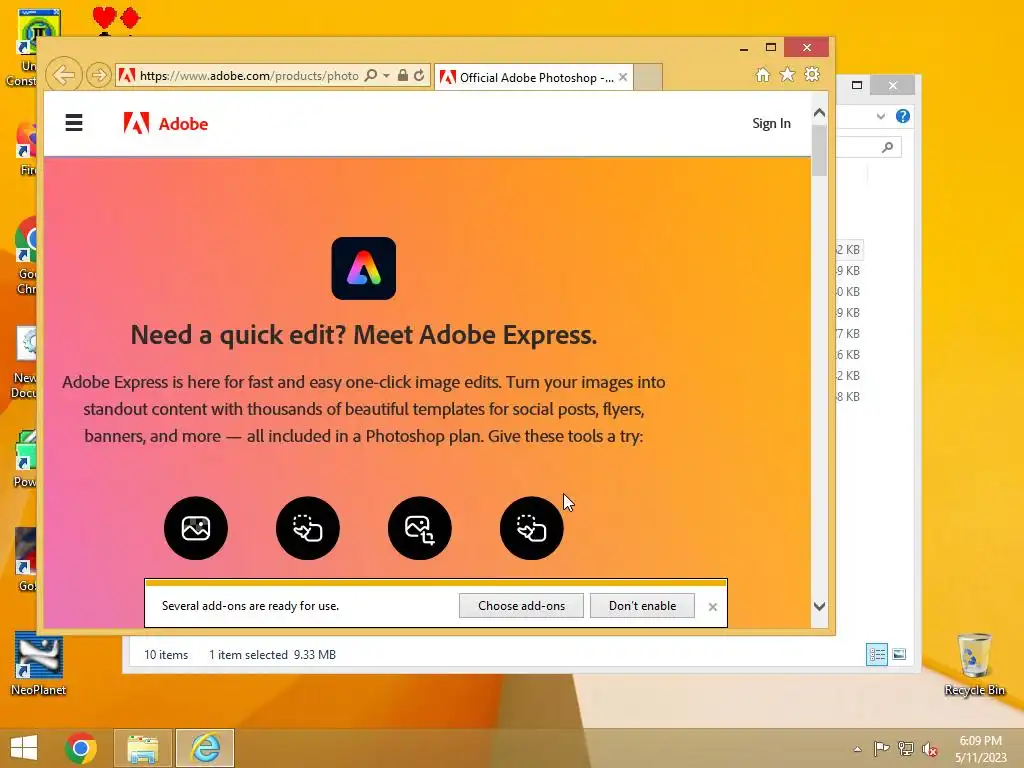Click the vertical scrollbar thumb
This screenshot has height=768, width=1024.
pos(820,150)
